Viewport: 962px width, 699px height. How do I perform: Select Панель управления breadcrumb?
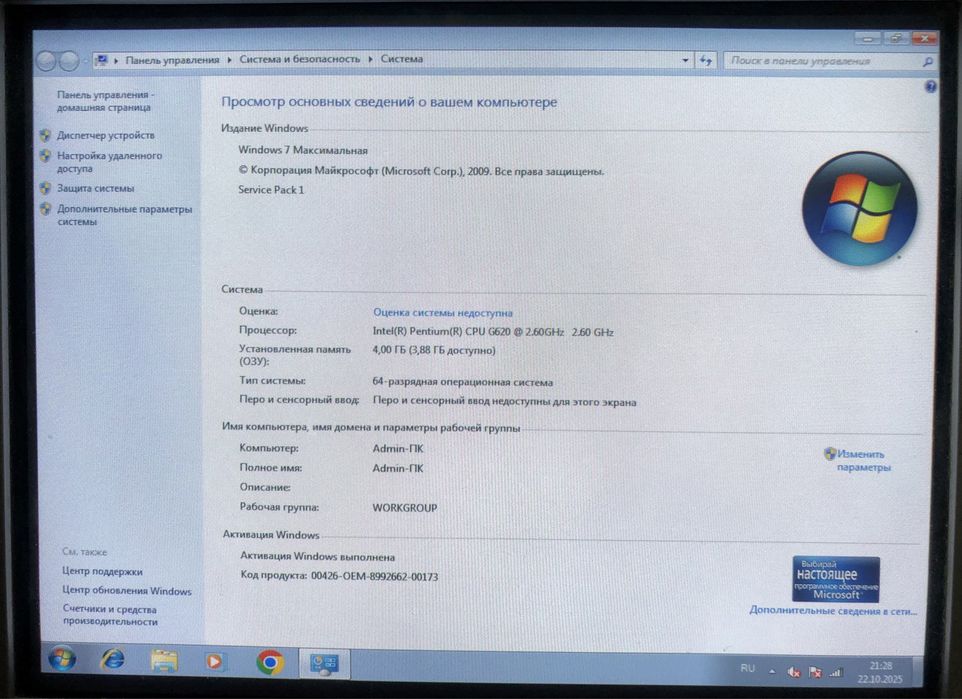coord(172,60)
